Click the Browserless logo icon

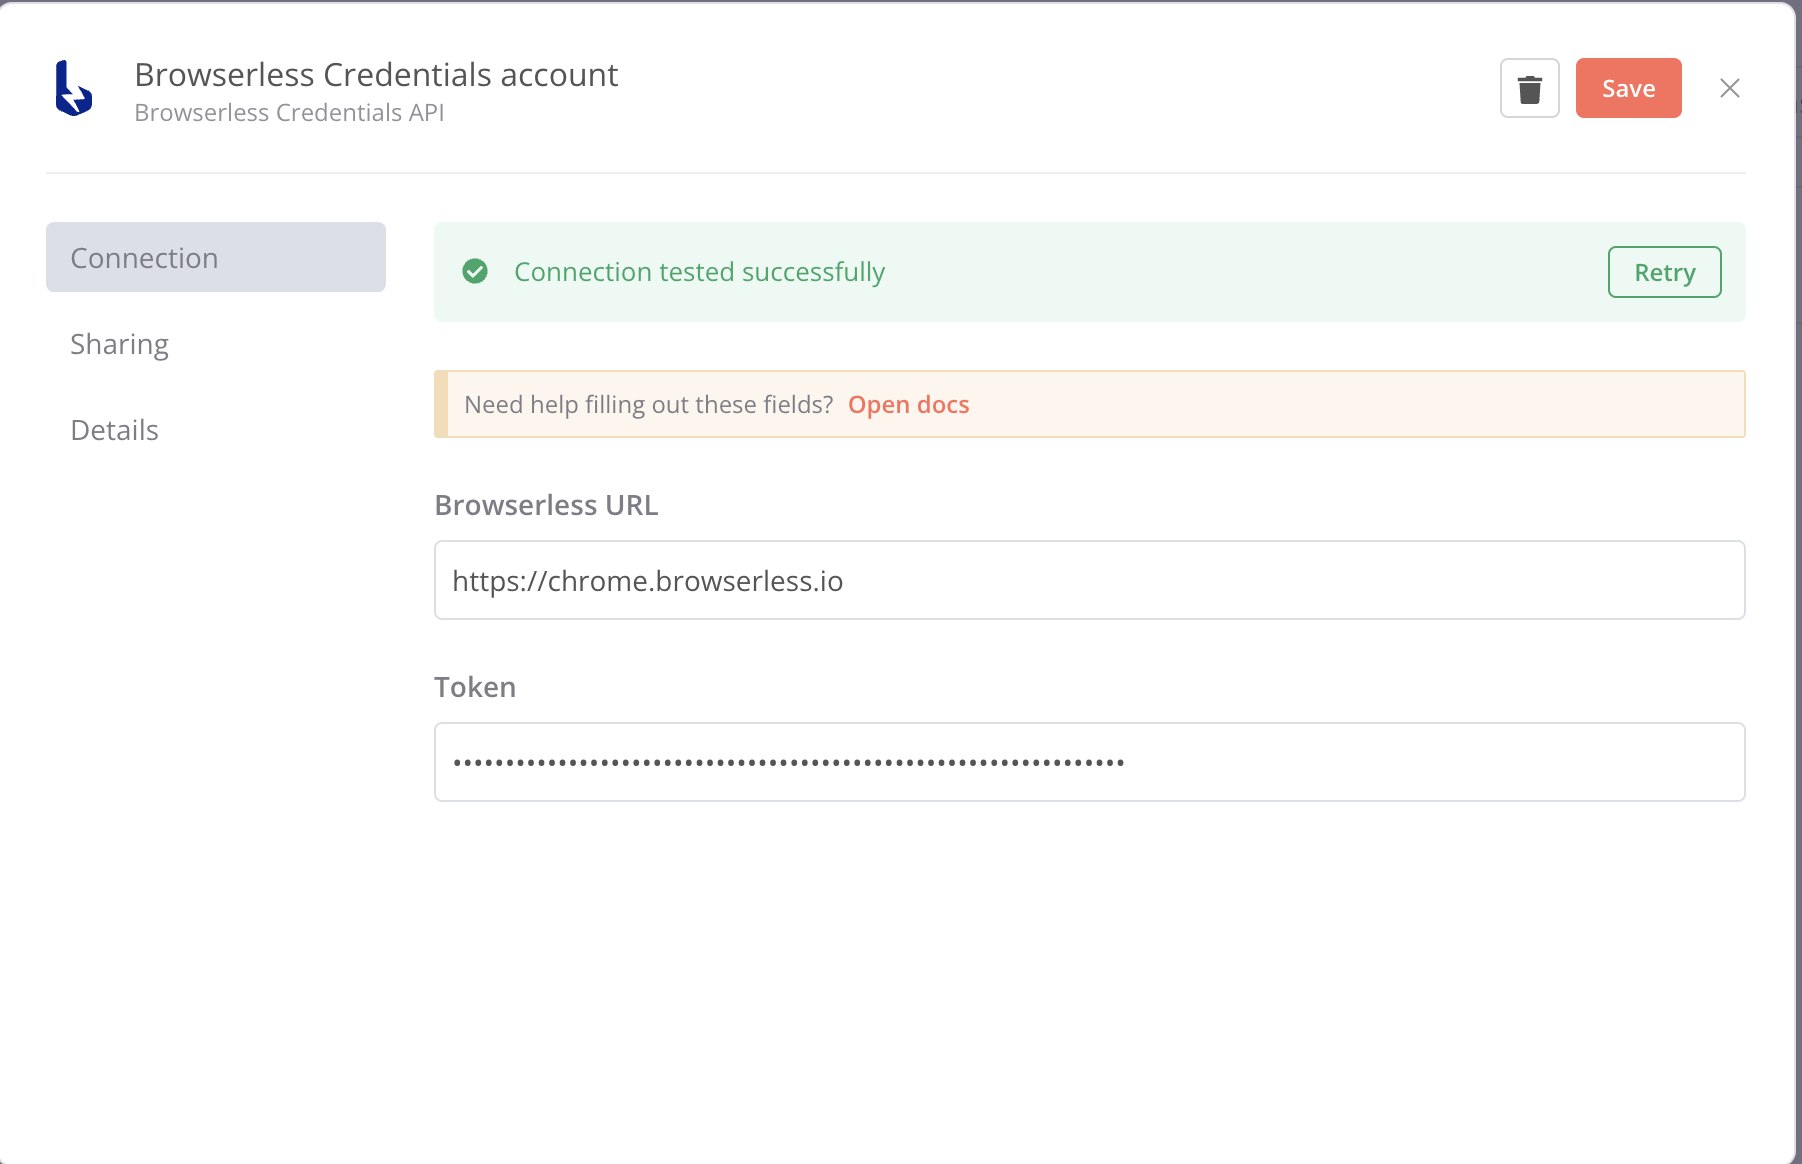(x=74, y=88)
